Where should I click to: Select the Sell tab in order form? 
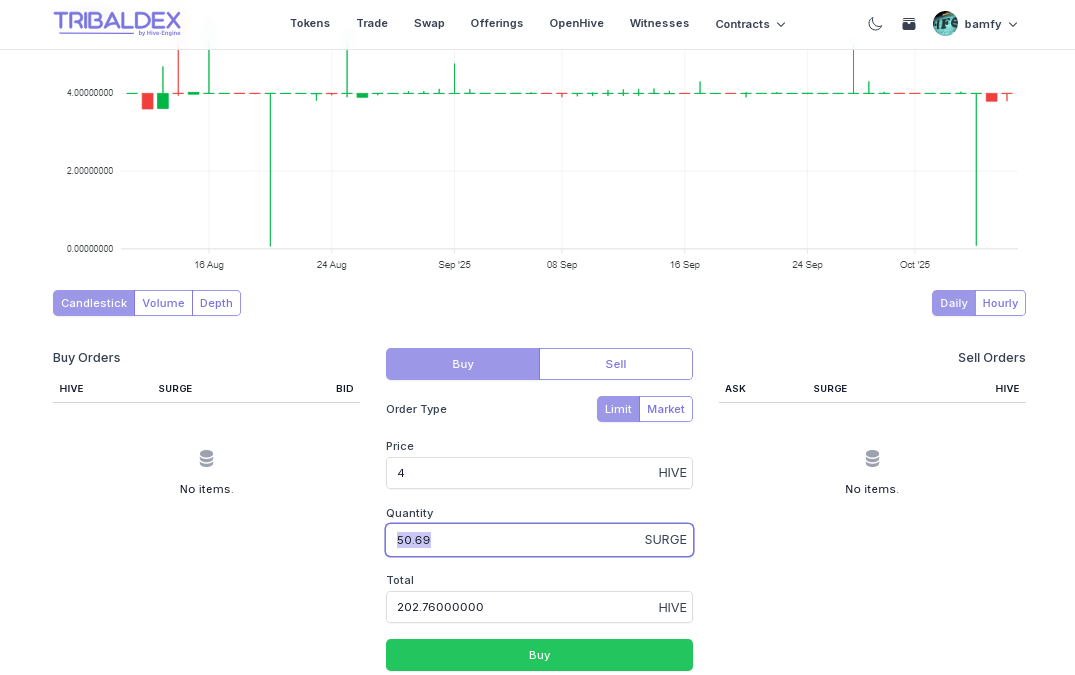pyautogui.click(x=615, y=364)
